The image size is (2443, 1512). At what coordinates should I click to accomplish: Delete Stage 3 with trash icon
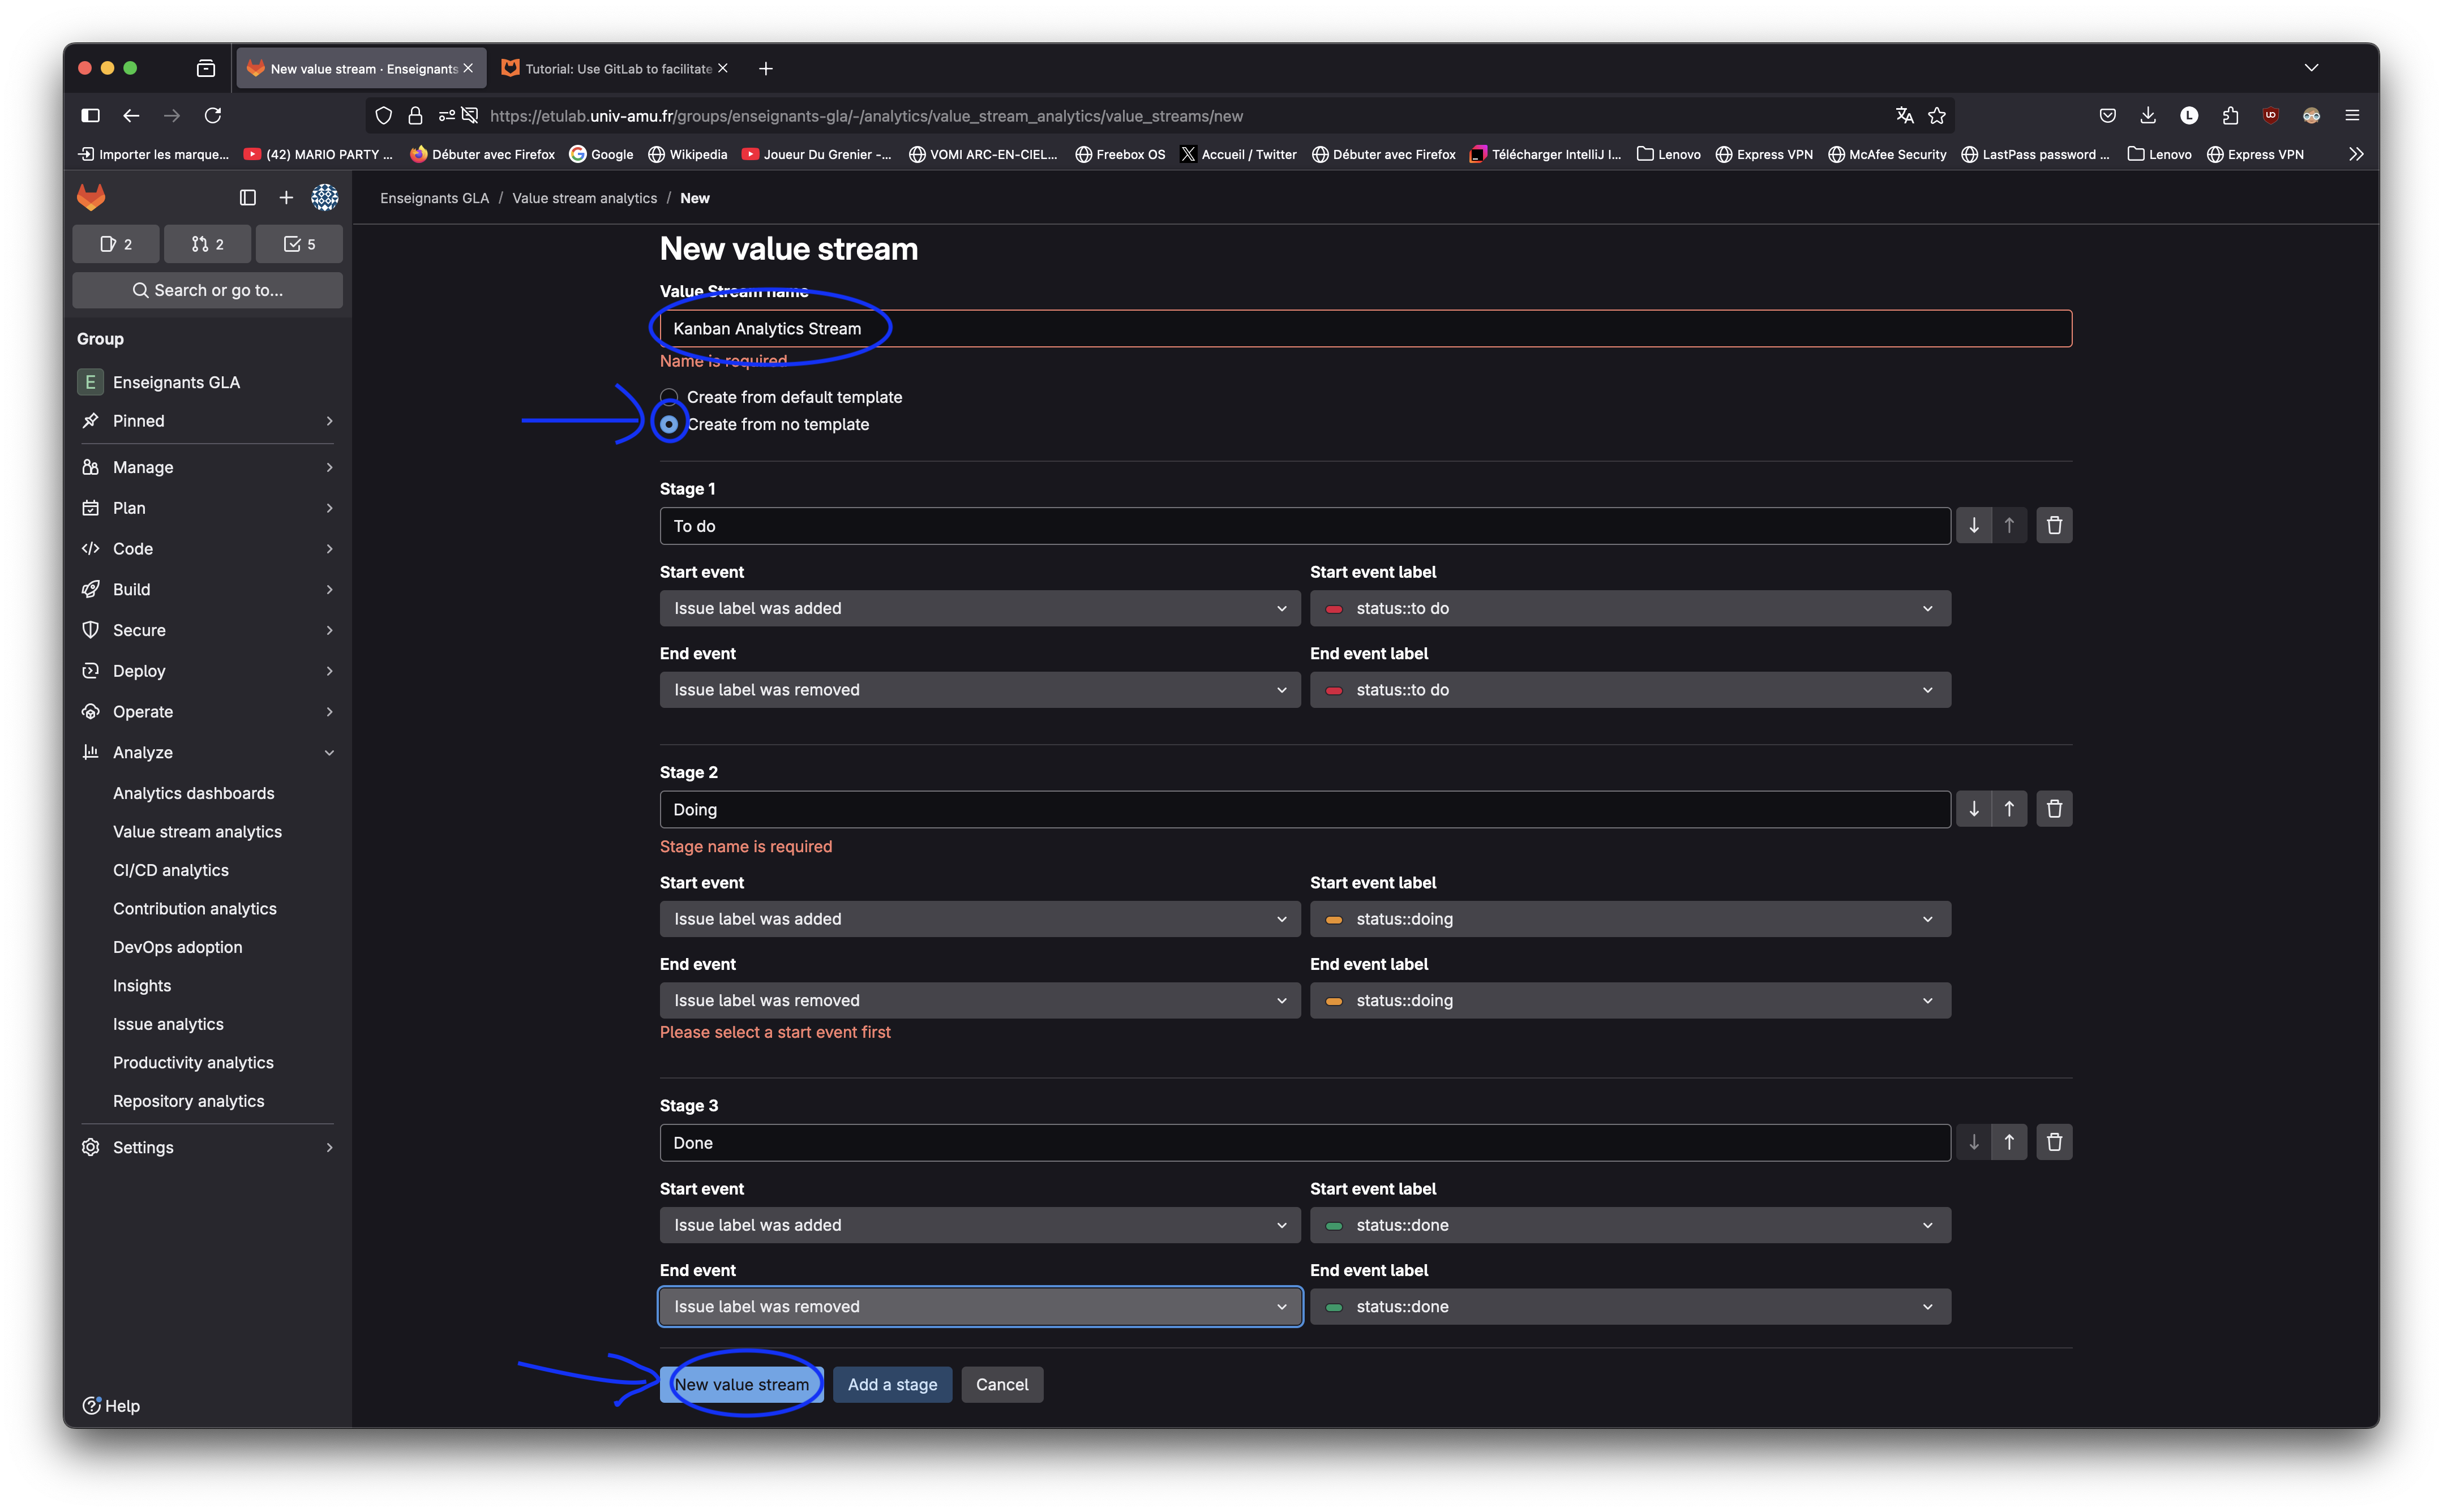(x=2054, y=1142)
